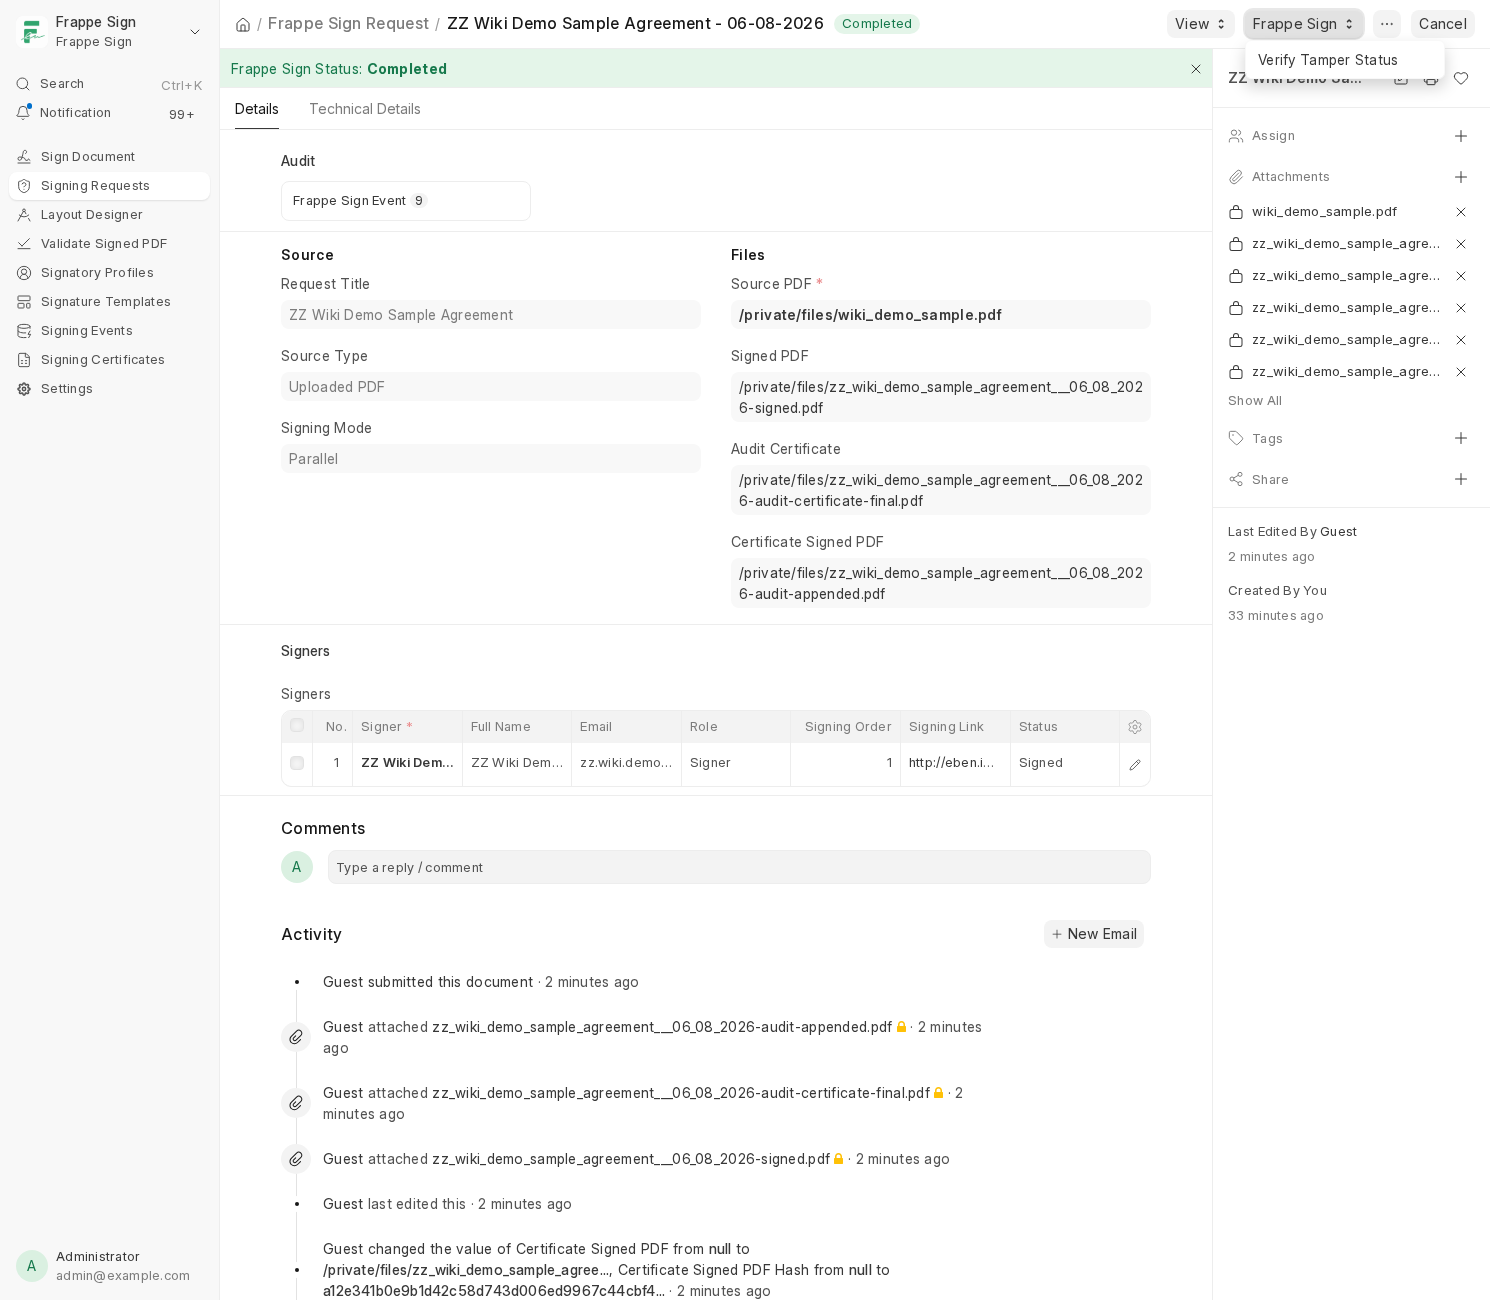1500x1300 pixels.
Task: Click the Frappe Sign app logo
Action: [32, 32]
